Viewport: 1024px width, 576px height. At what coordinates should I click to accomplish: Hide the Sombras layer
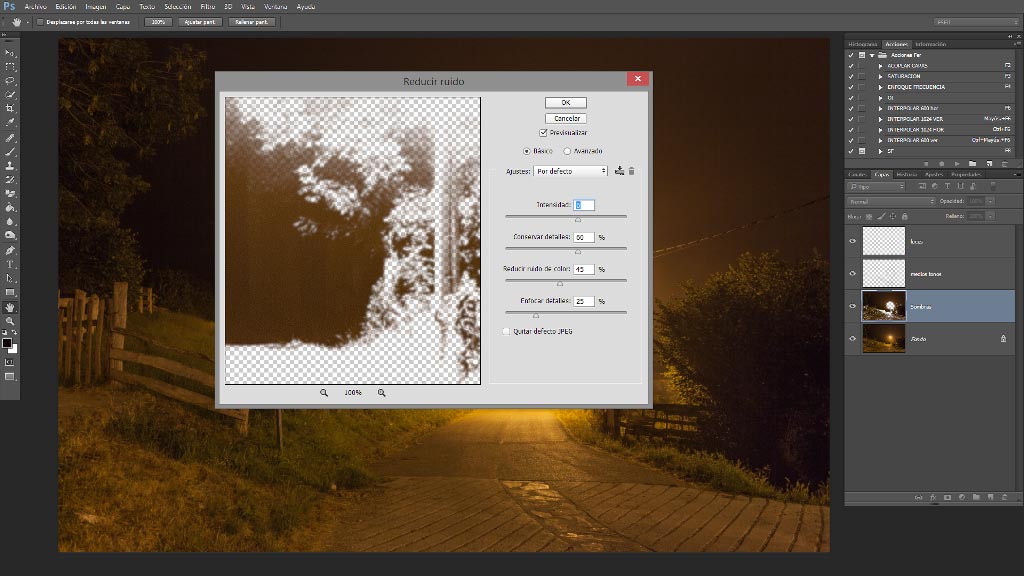(852, 306)
